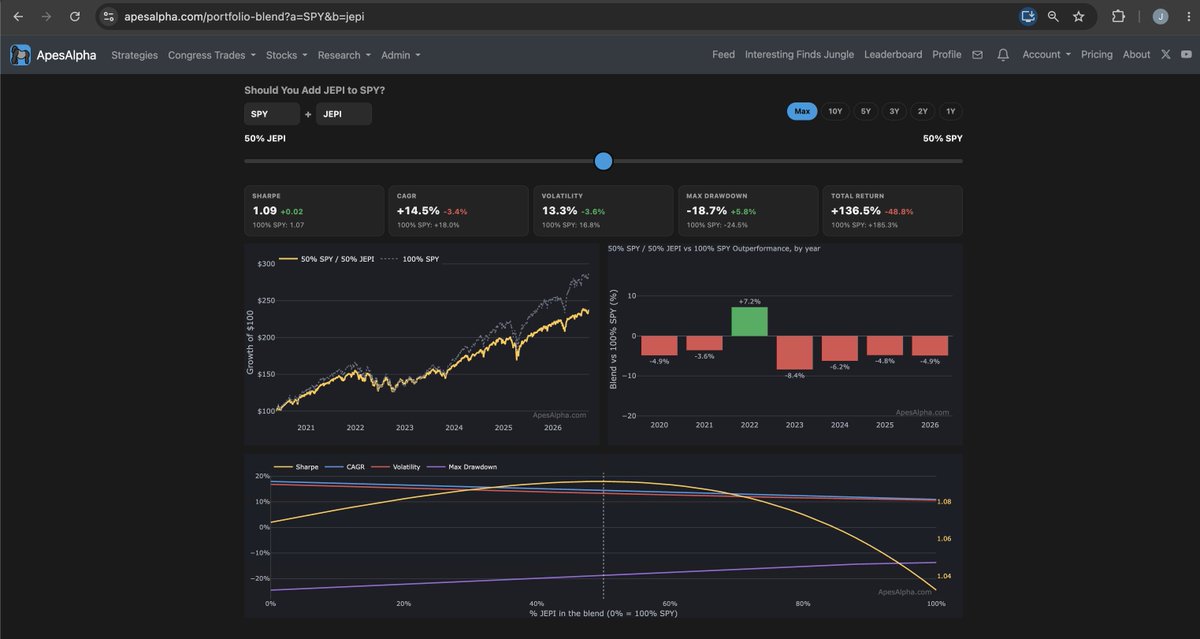The height and width of the screenshot is (639, 1200).
Task: Open the Pricing page
Action: 1097,55
